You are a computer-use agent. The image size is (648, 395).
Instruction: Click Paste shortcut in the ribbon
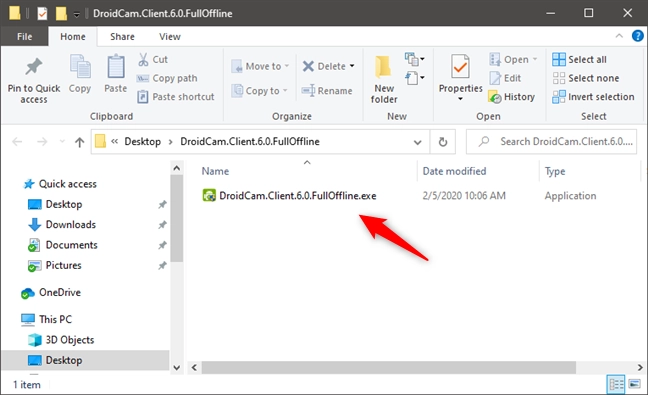(x=176, y=97)
